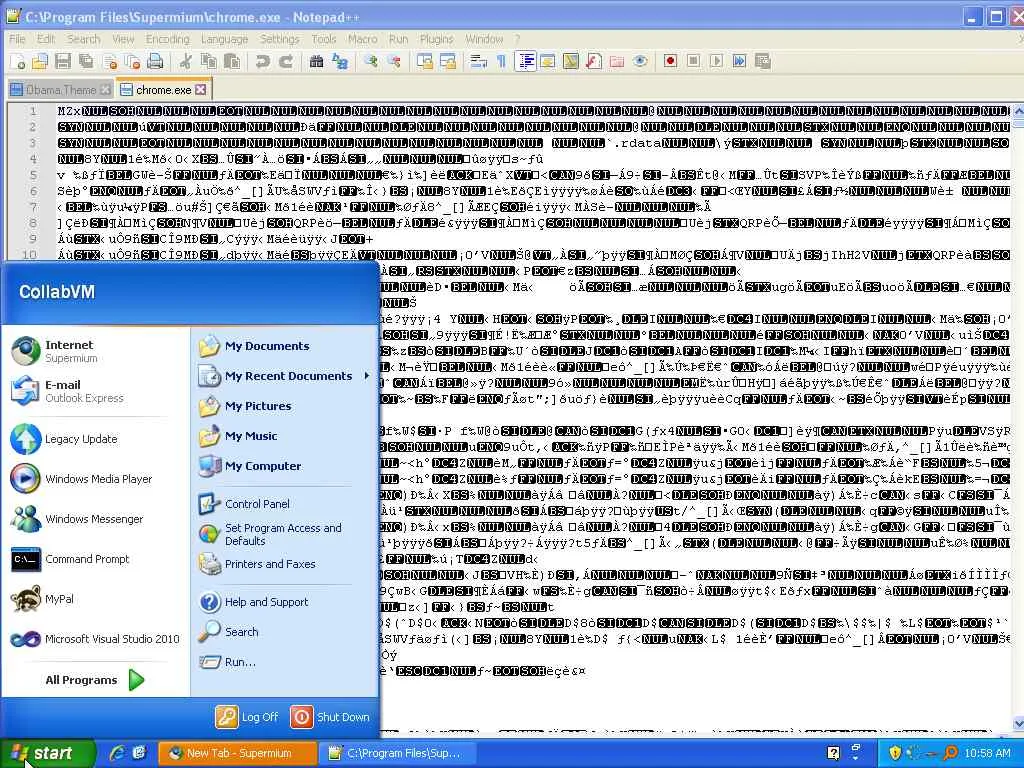Switch to the Obama.Theme tab
This screenshot has width=1024, height=768.
coord(60,89)
